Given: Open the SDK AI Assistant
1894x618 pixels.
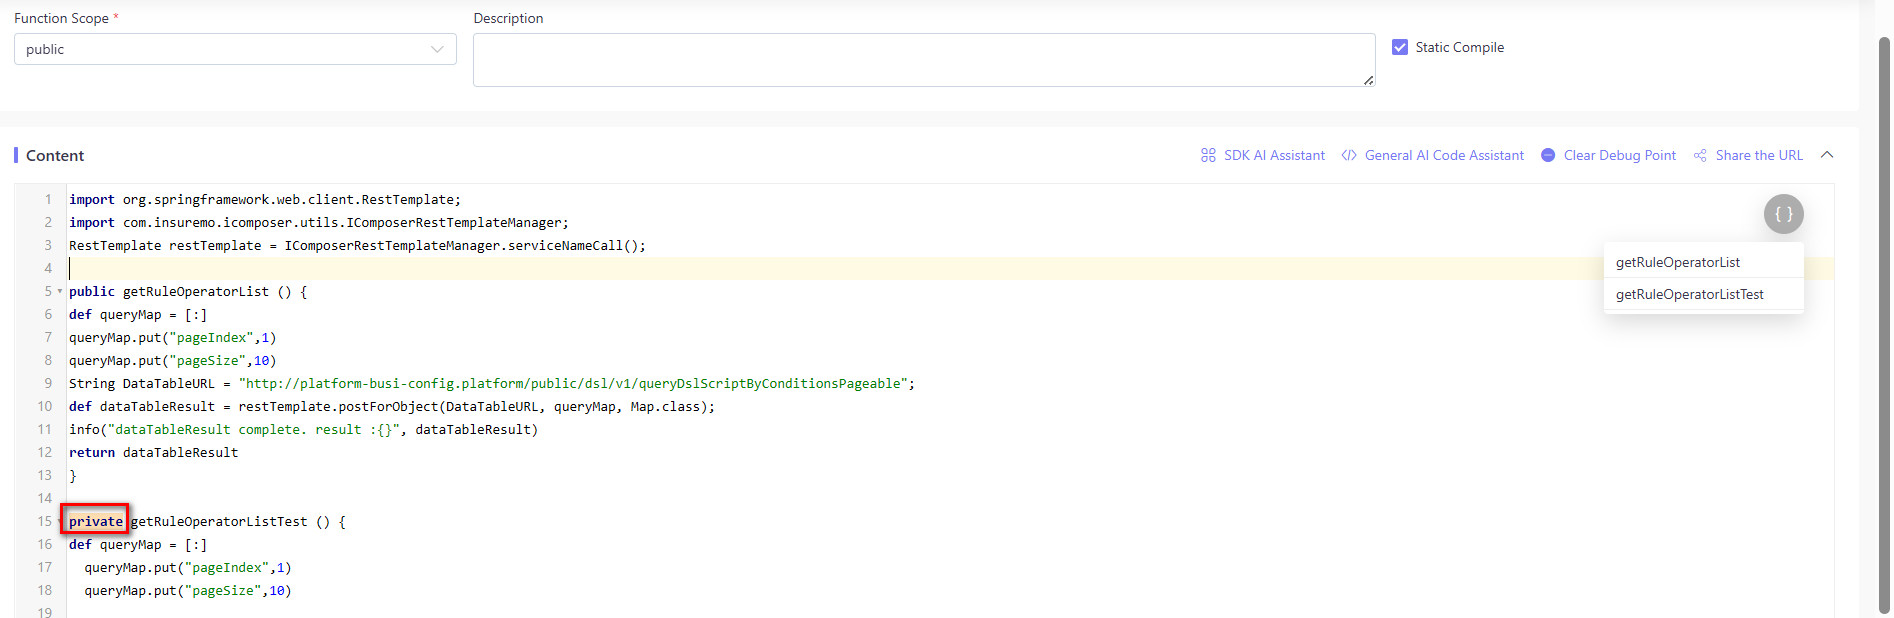Looking at the screenshot, I should click(1274, 155).
